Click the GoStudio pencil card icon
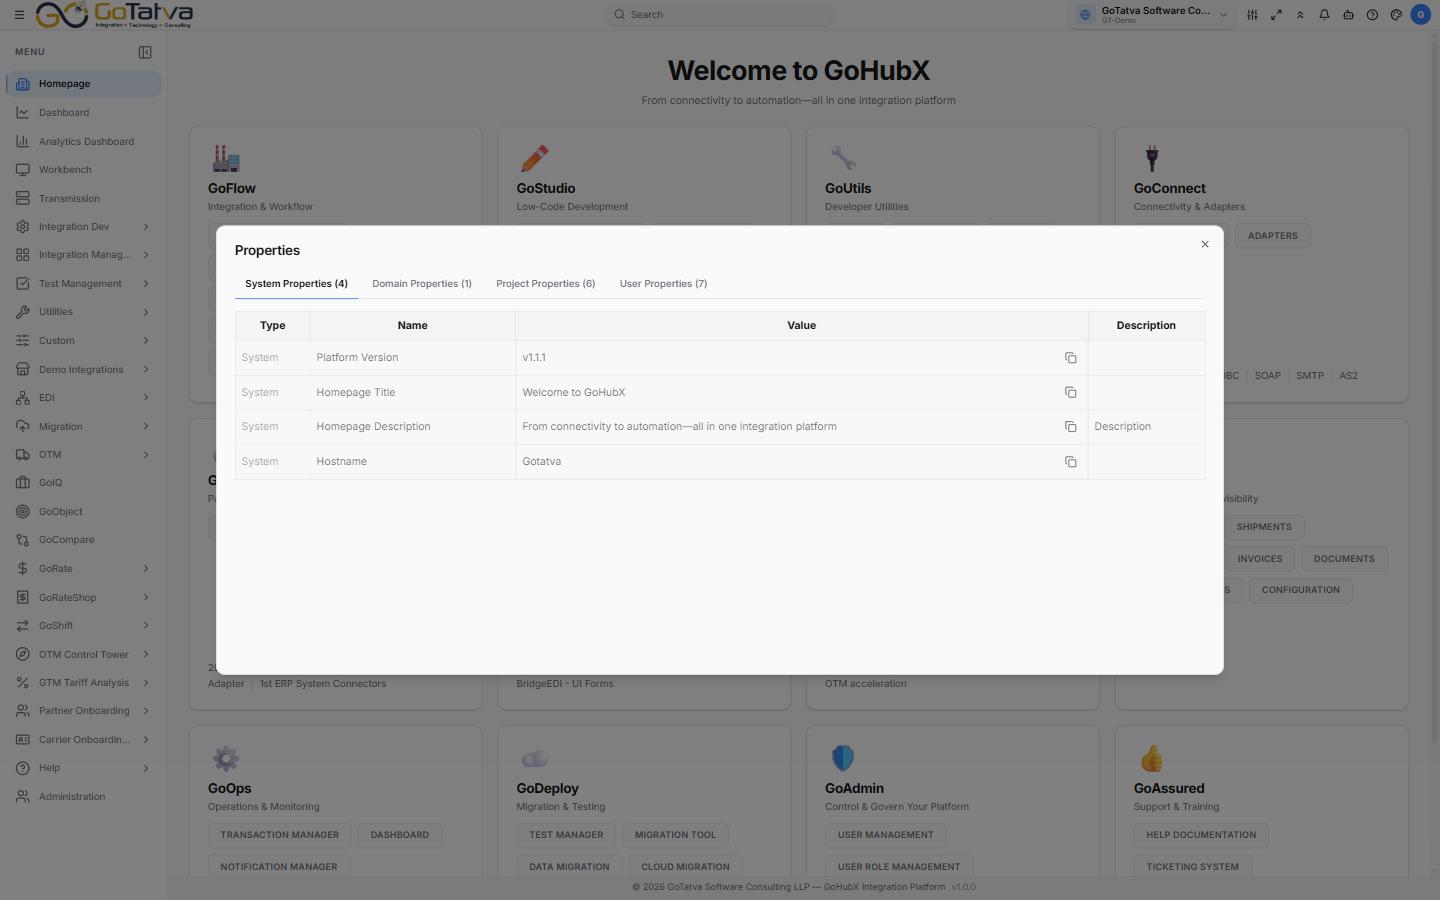Image resolution: width=1440 pixels, height=900 pixels. (534, 158)
